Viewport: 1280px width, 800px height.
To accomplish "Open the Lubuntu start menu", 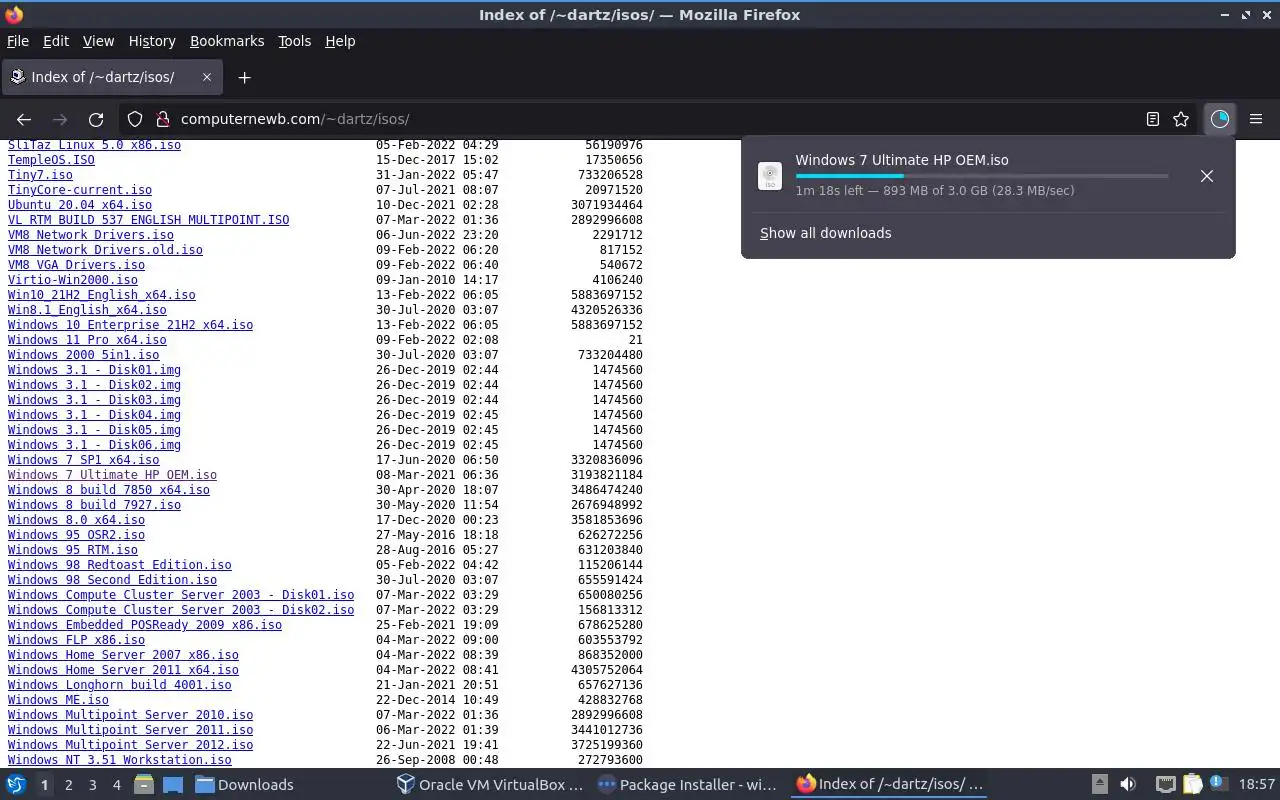I will [16, 785].
